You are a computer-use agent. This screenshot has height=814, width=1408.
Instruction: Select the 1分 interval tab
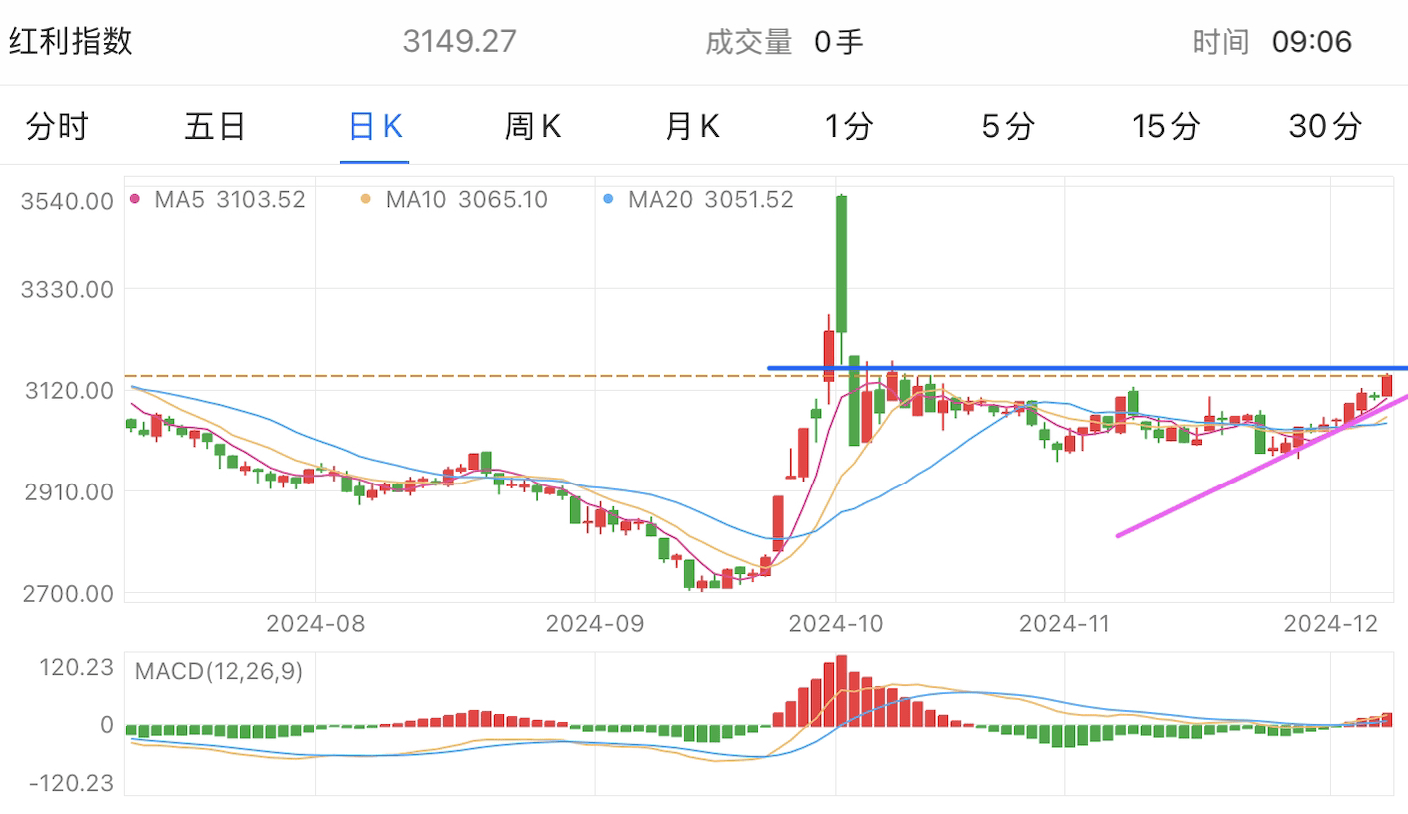[849, 127]
